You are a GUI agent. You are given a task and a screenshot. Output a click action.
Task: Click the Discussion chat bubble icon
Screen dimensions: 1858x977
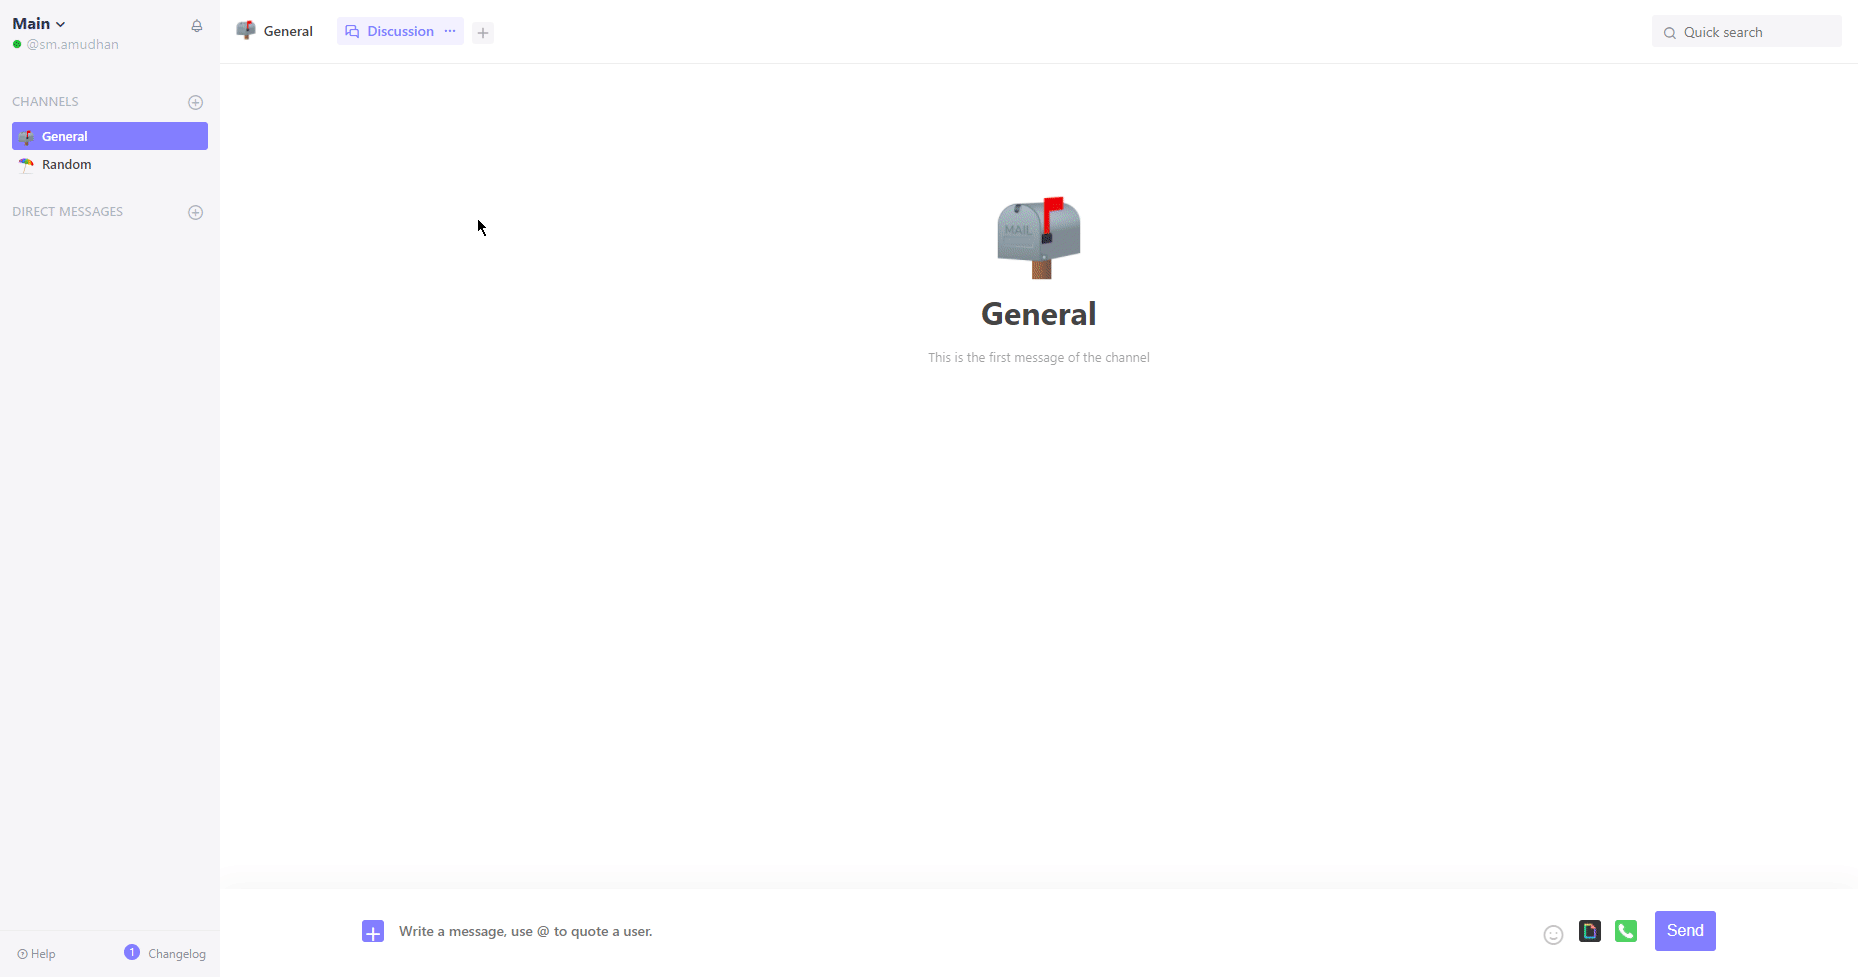click(x=351, y=31)
